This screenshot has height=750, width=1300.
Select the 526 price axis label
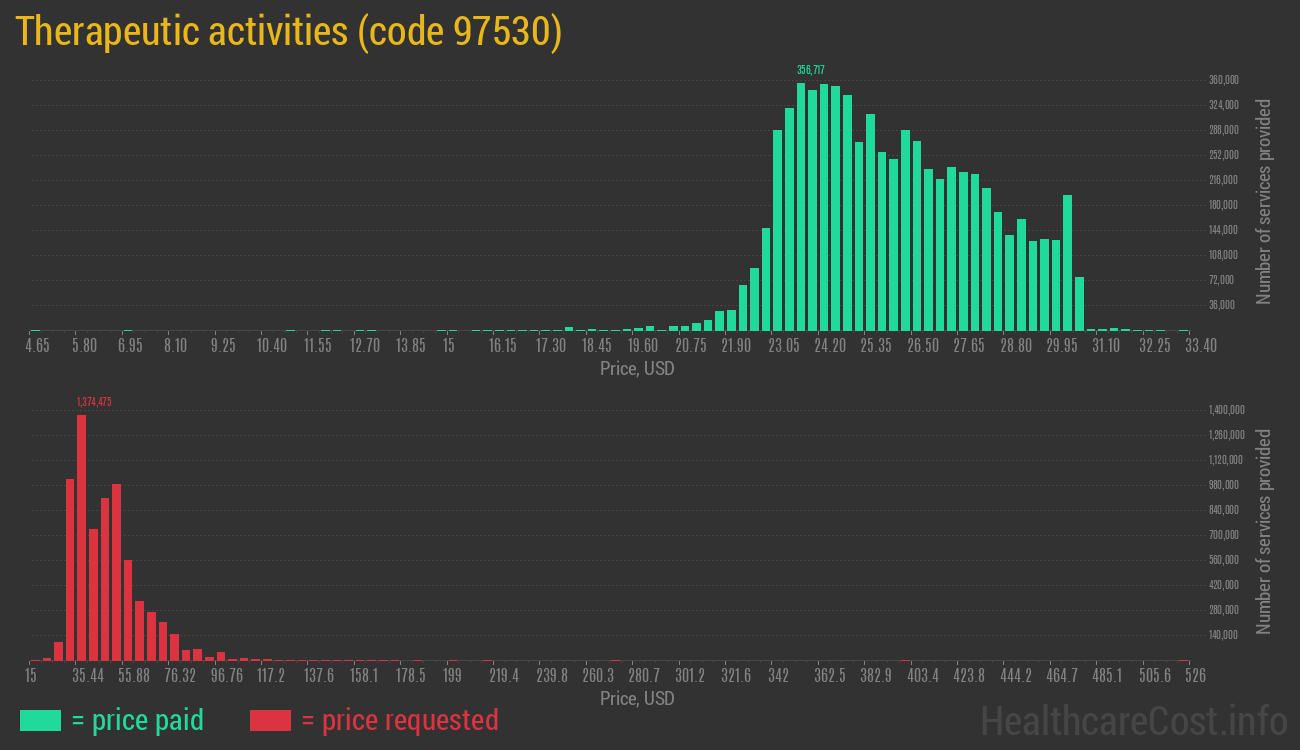coord(1194,676)
